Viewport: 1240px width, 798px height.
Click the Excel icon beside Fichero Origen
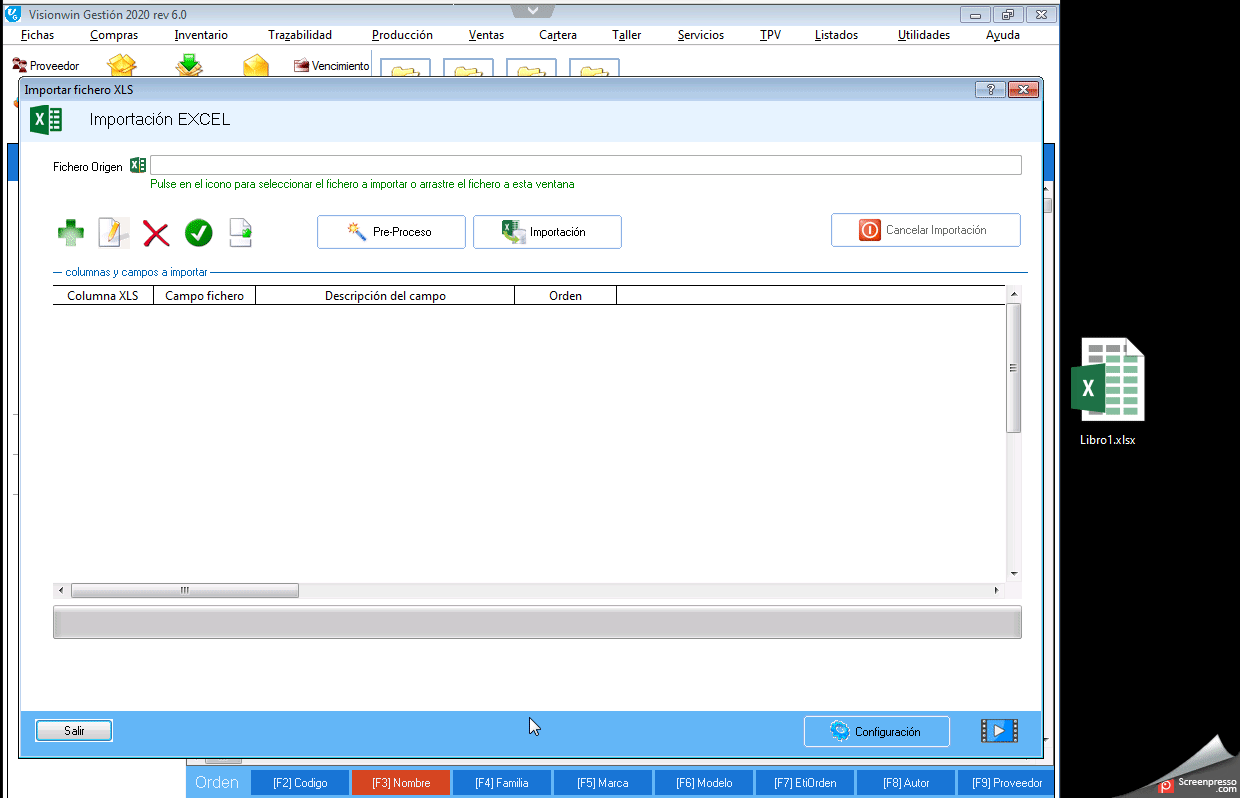click(x=138, y=165)
